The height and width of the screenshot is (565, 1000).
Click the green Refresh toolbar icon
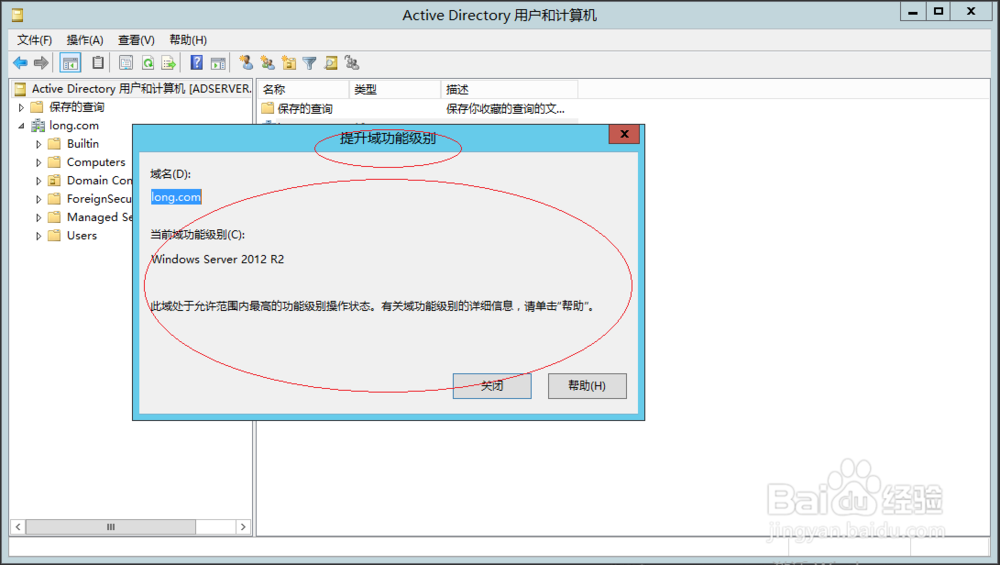(148, 62)
